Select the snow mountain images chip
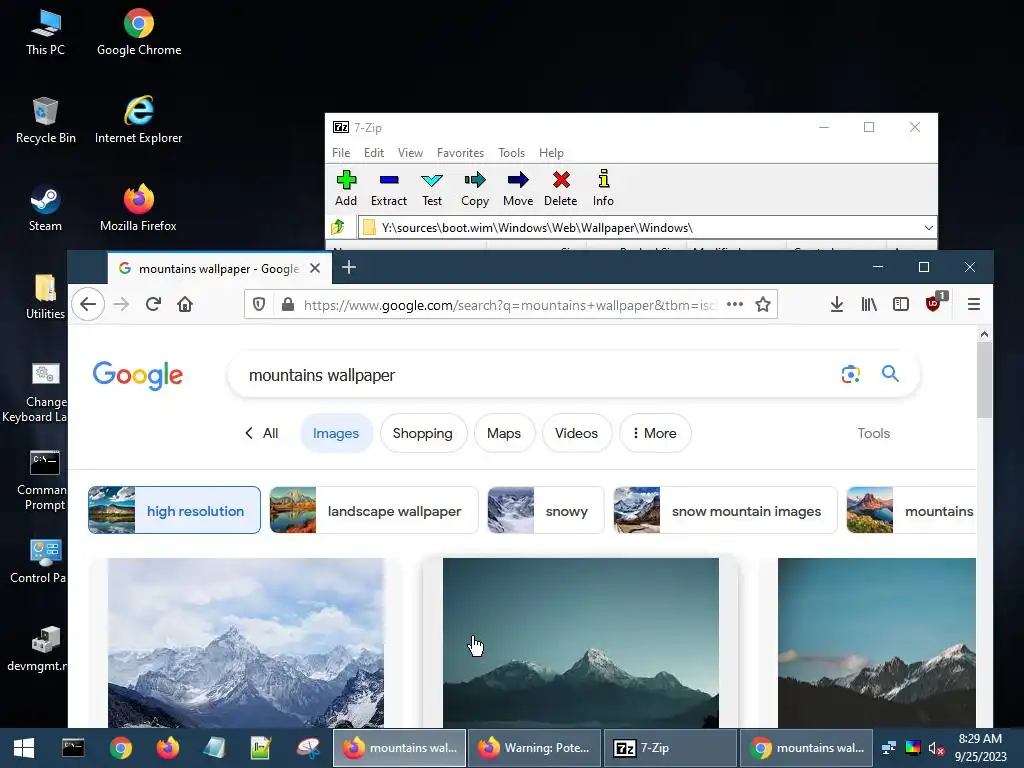 coord(726,510)
